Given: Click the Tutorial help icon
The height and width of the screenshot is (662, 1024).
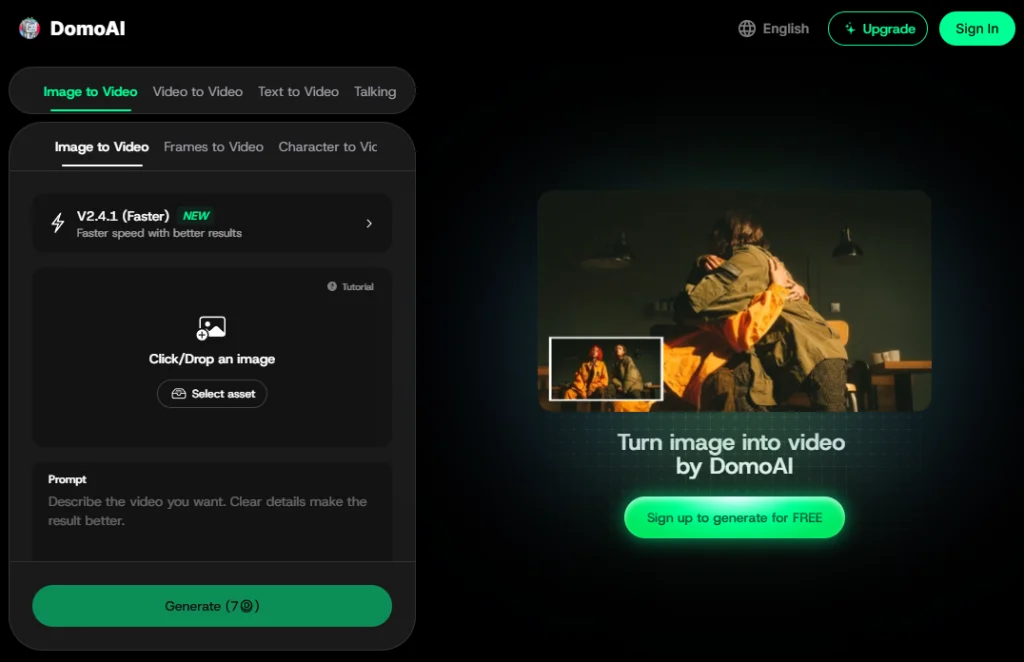Looking at the screenshot, I should coord(332,287).
